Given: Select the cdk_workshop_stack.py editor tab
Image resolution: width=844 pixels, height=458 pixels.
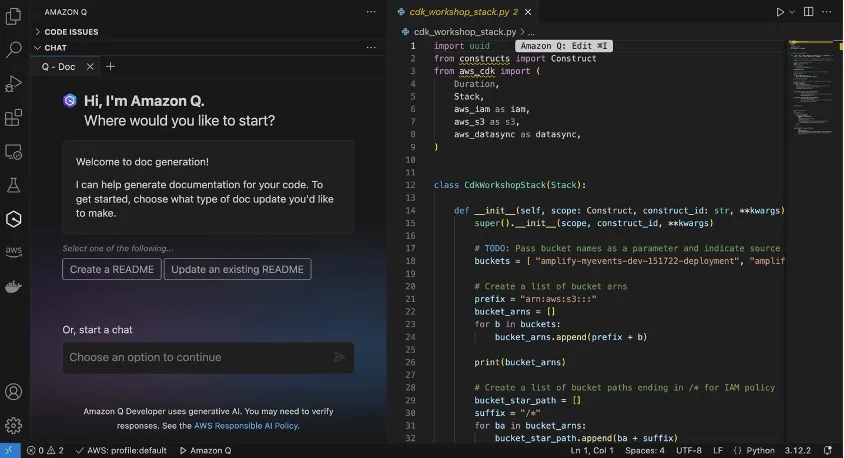Looking at the screenshot, I should 463,12.
